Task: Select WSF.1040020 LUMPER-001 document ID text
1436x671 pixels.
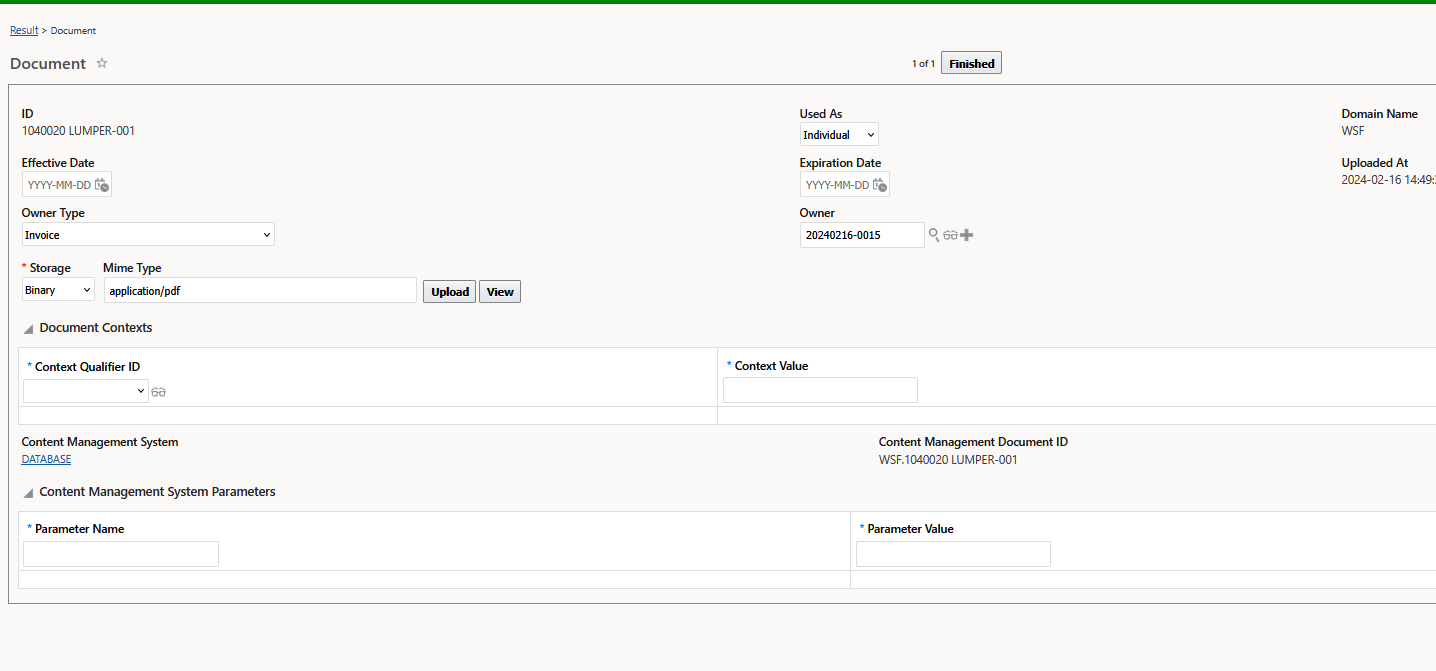Action: point(948,460)
